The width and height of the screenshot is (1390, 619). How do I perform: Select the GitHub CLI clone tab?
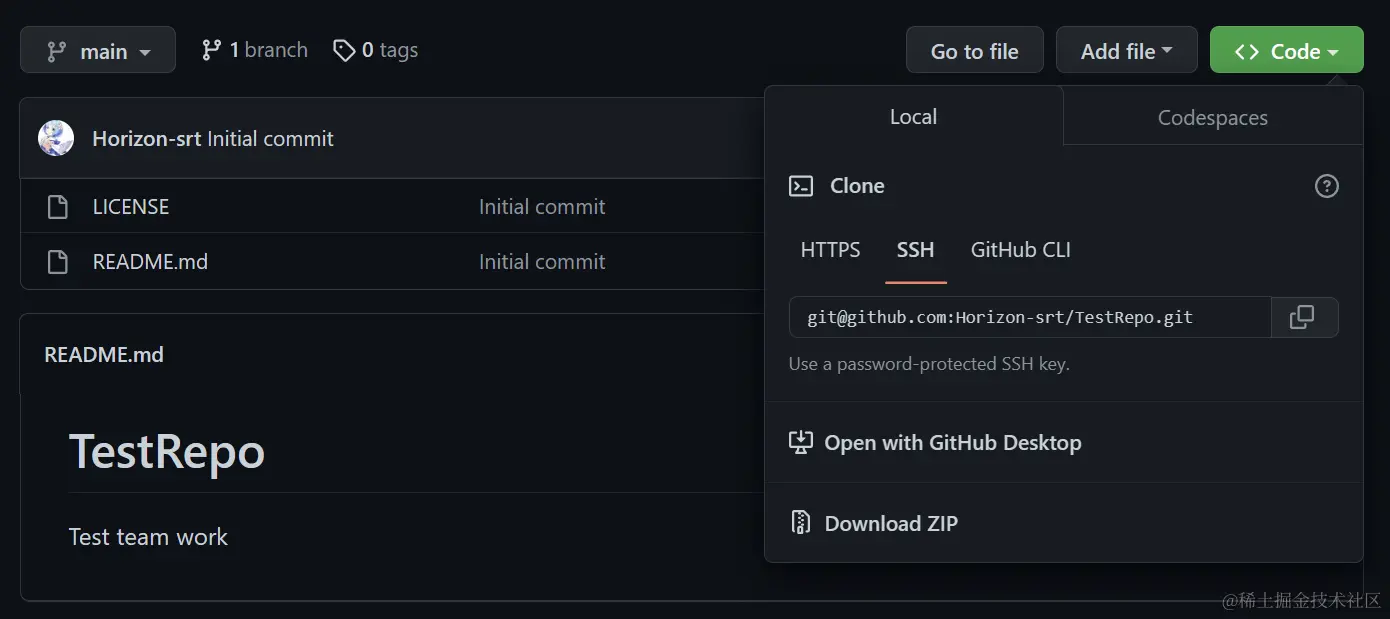(1020, 250)
